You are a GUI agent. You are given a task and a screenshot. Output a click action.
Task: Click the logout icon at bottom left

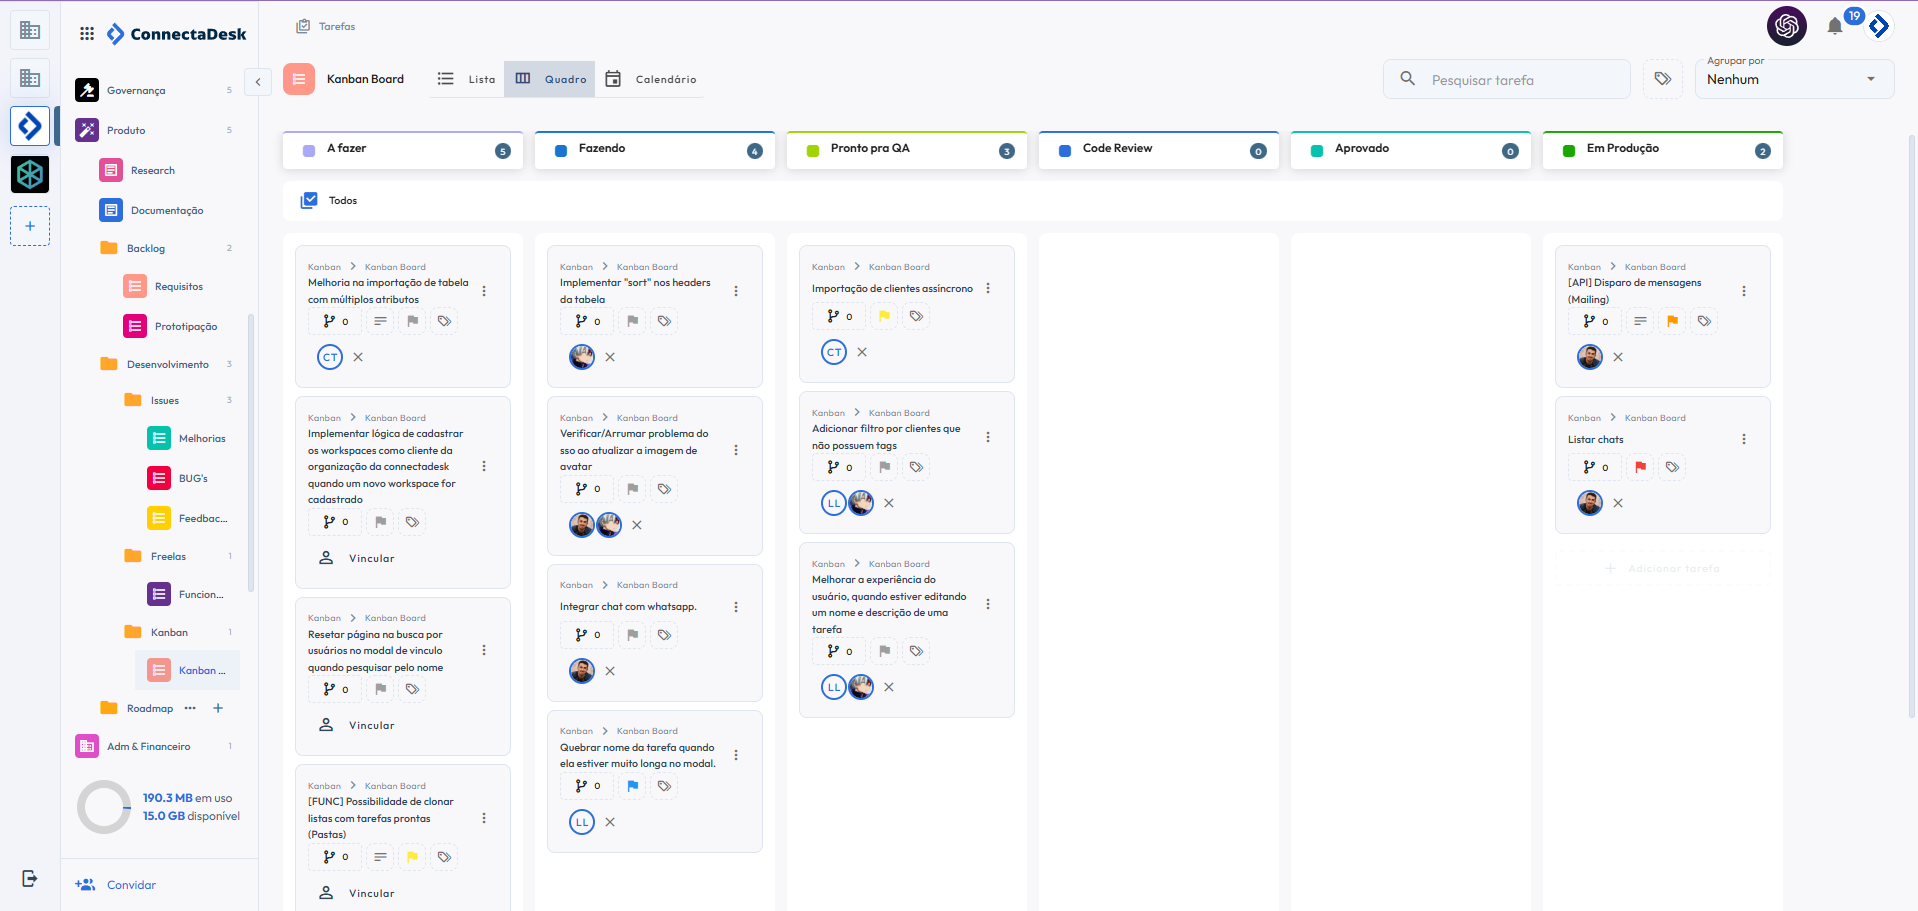(30, 878)
